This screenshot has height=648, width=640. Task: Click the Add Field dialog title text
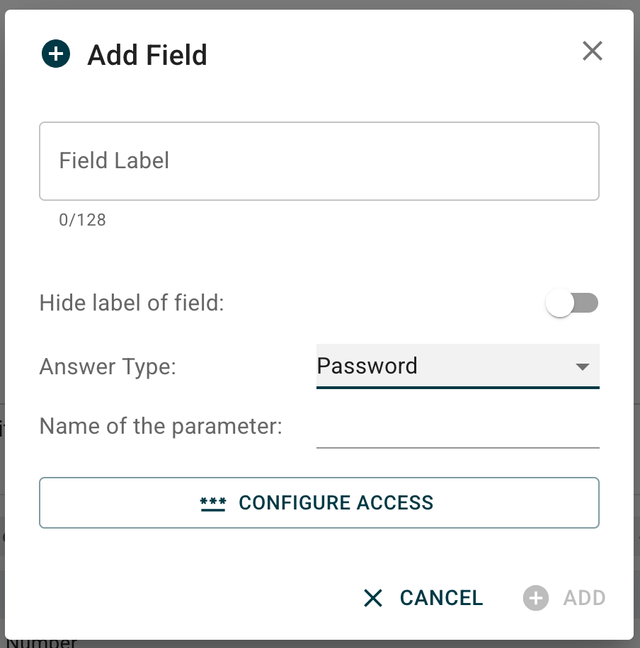tap(147, 55)
